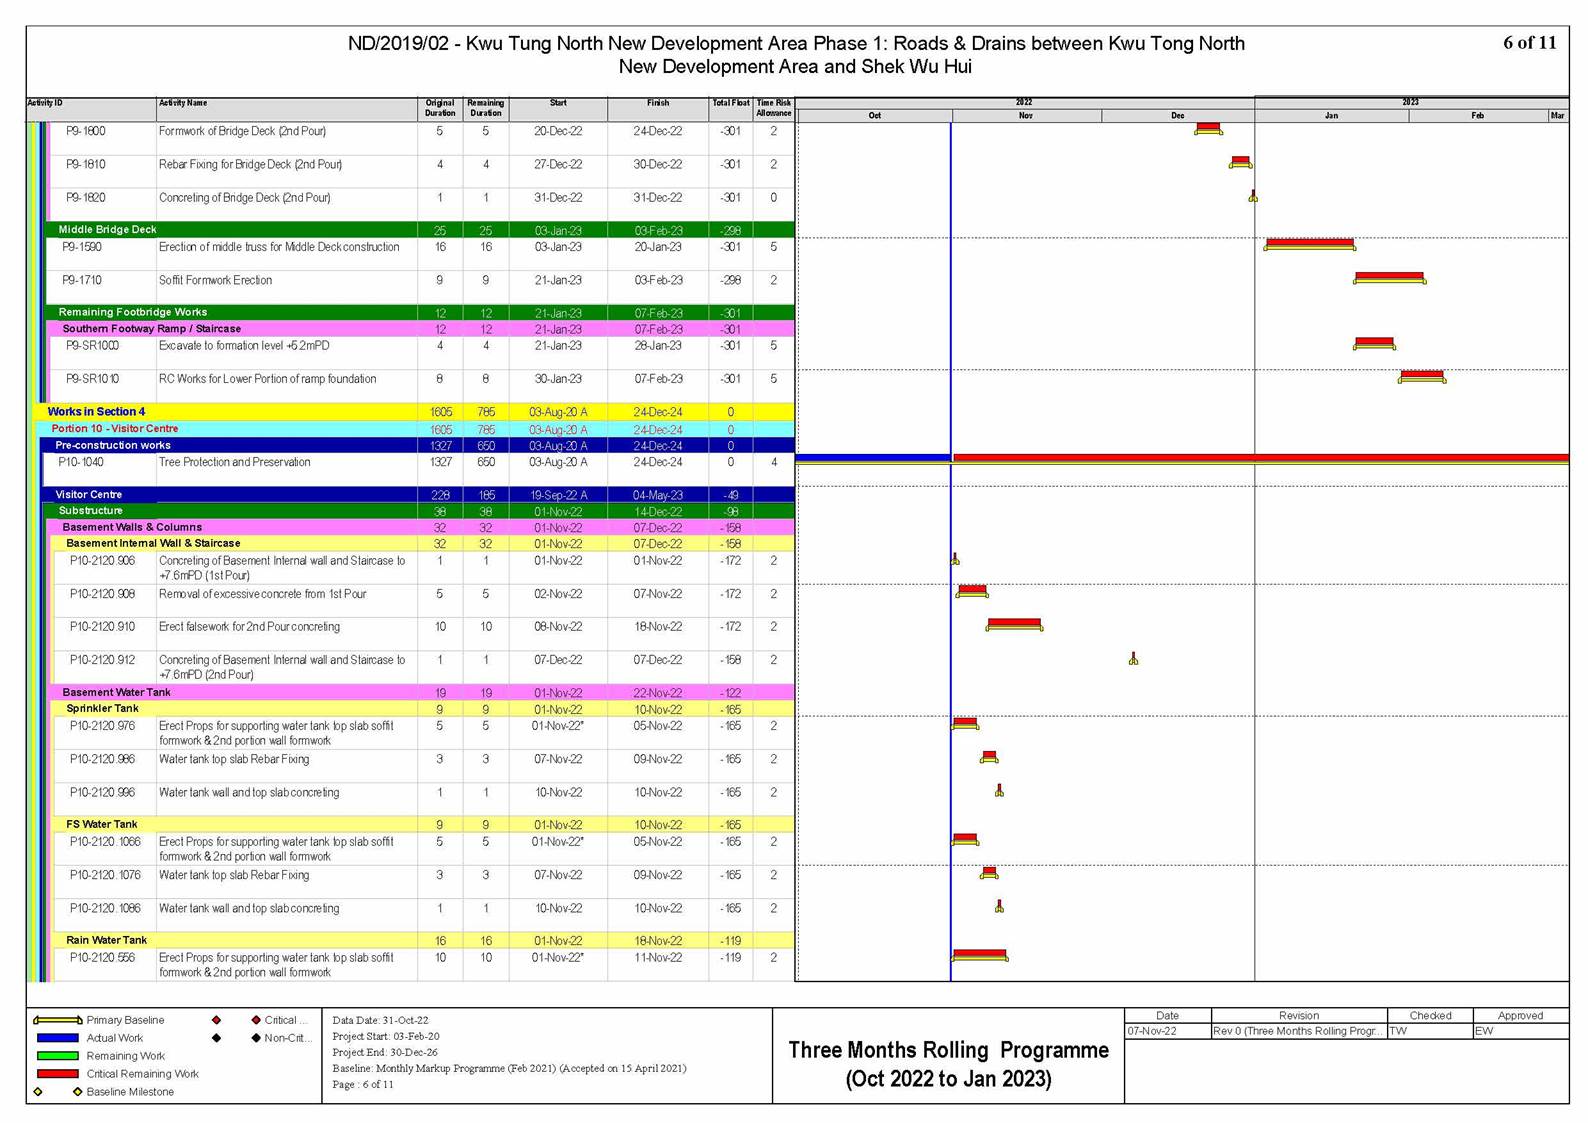Click the Gantt bar for P9-1800 formwork
The height and width of the screenshot is (1123, 1588).
[1208, 128]
